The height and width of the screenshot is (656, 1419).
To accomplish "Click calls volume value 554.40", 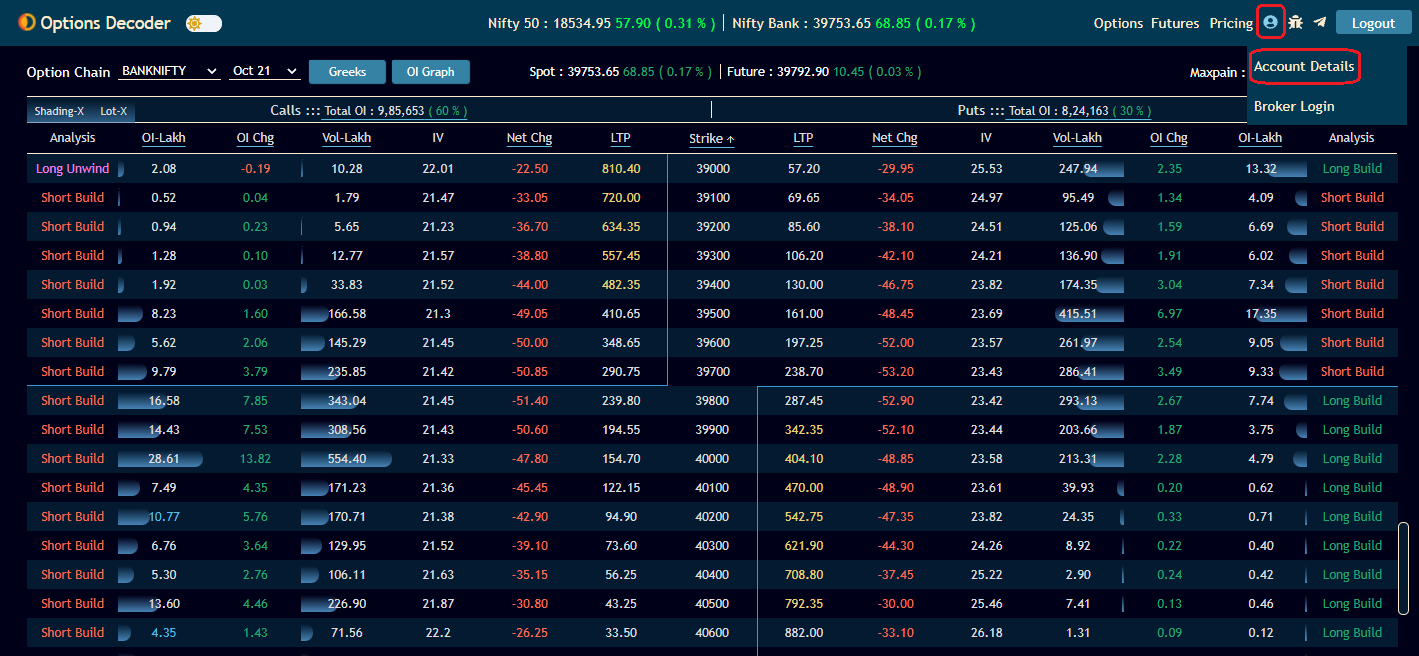I will [x=346, y=459].
